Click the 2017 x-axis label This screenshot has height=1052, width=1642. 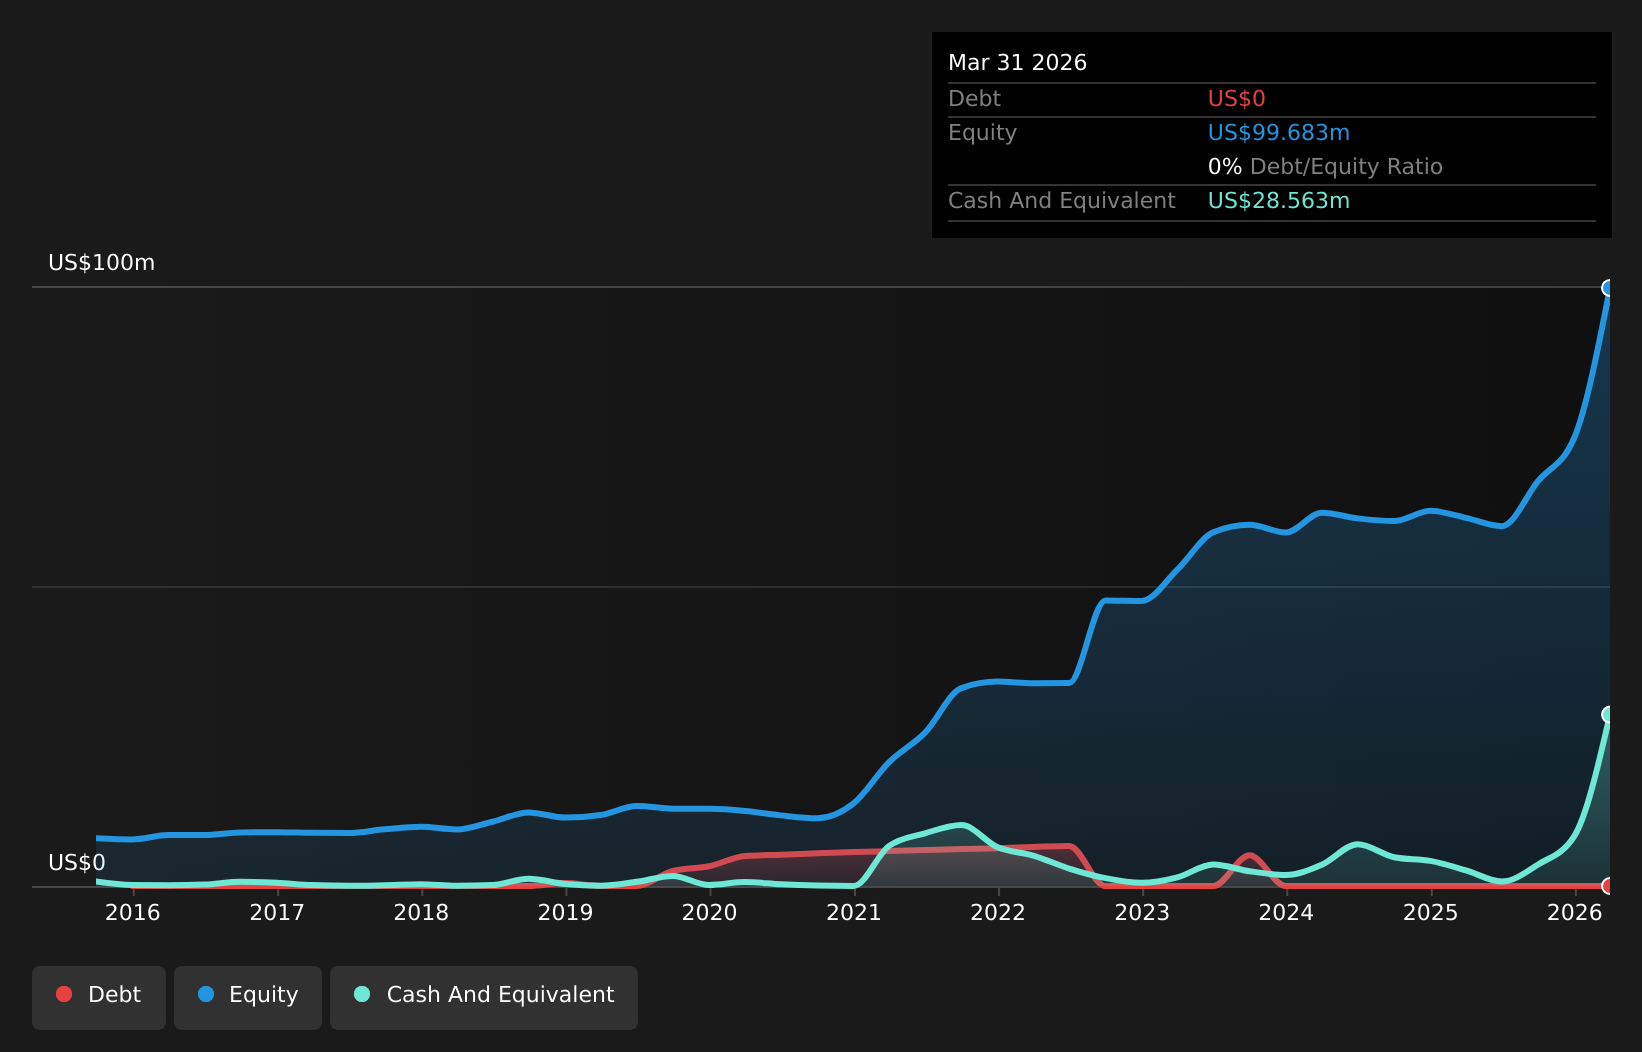click(277, 912)
